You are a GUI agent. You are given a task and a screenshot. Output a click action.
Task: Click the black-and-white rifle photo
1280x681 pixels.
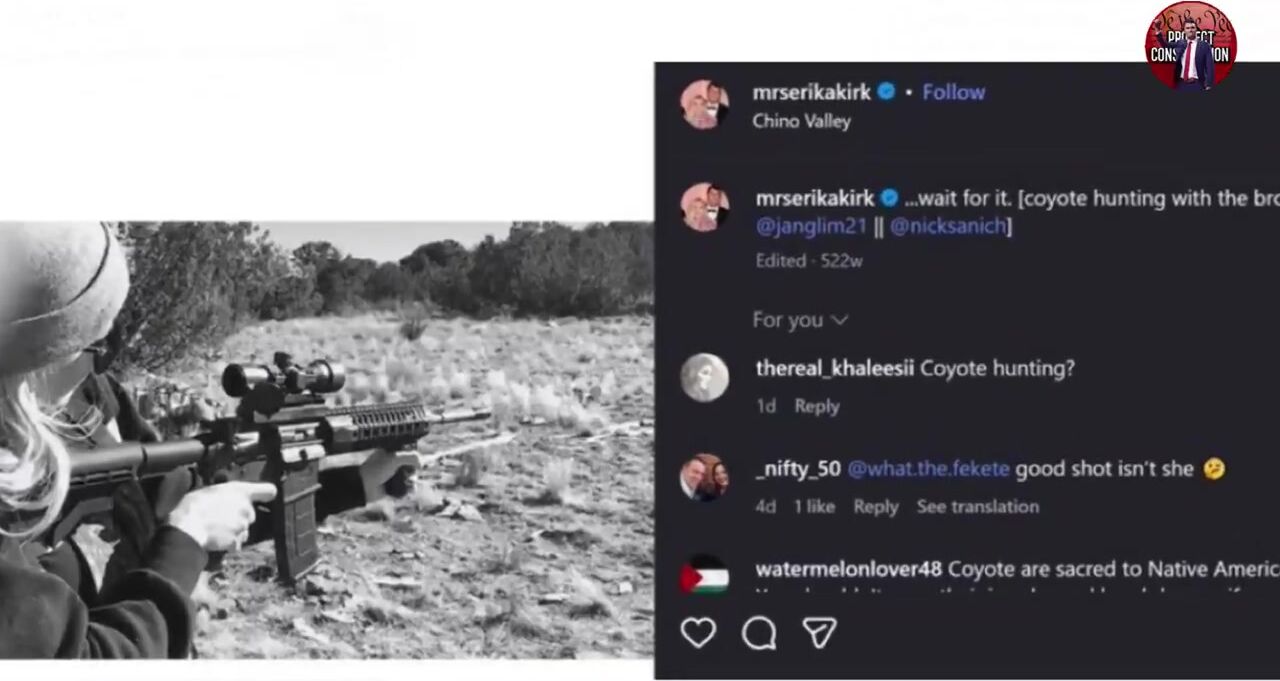click(x=326, y=439)
